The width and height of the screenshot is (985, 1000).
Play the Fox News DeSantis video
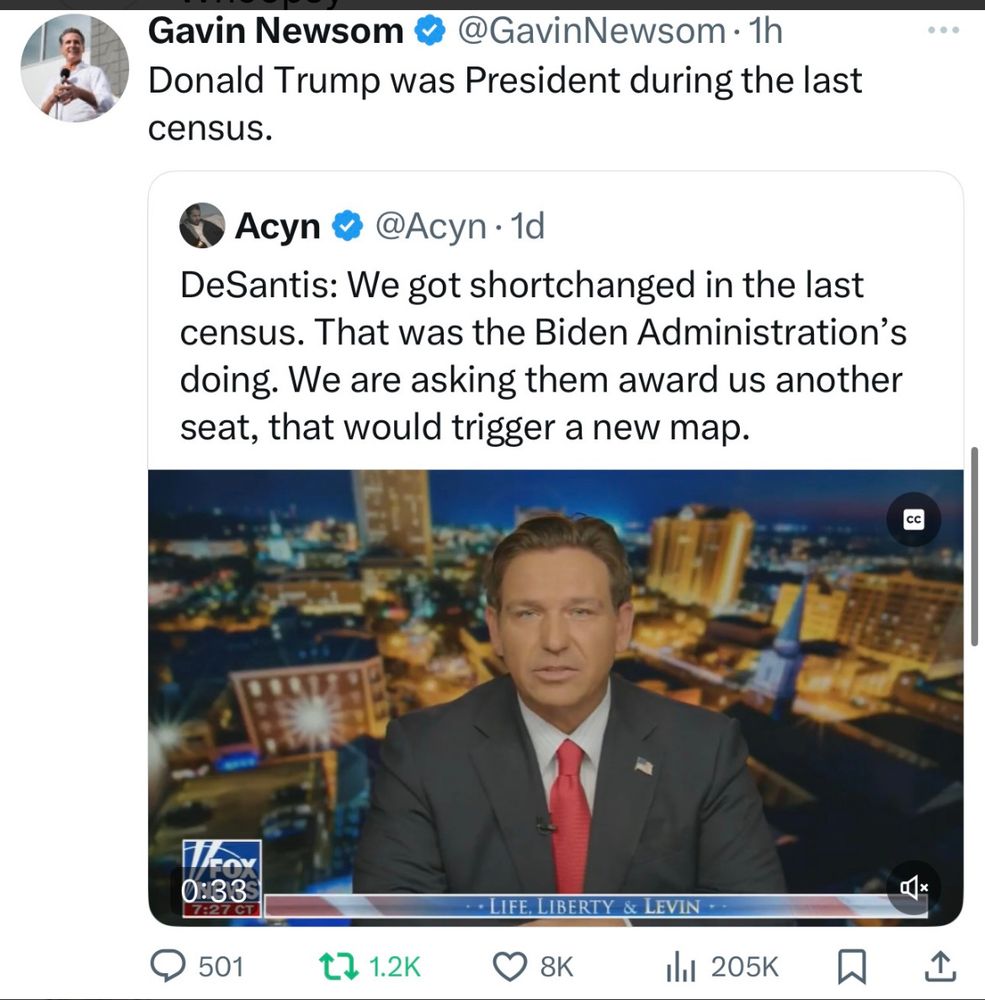(556, 698)
